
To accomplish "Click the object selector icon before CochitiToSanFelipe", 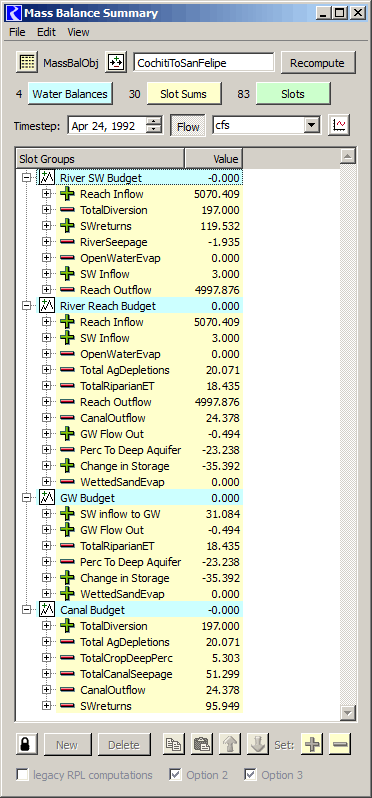I will point(116,63).
